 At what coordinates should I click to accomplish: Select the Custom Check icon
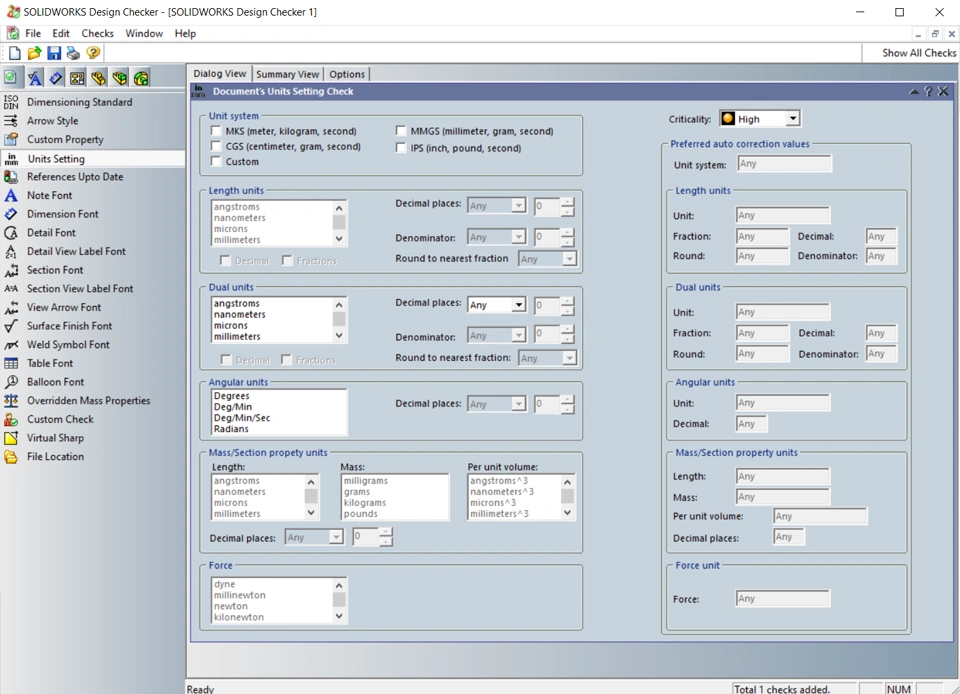[x=11, y=420]
